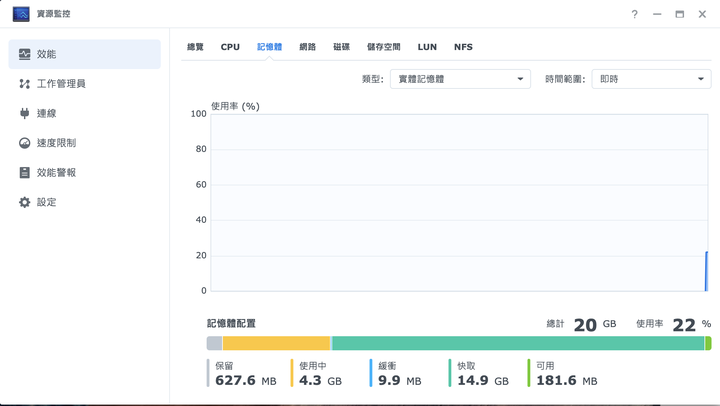Select the CPU tab
The image size is (720, 406).
click(x=230, y=47)
